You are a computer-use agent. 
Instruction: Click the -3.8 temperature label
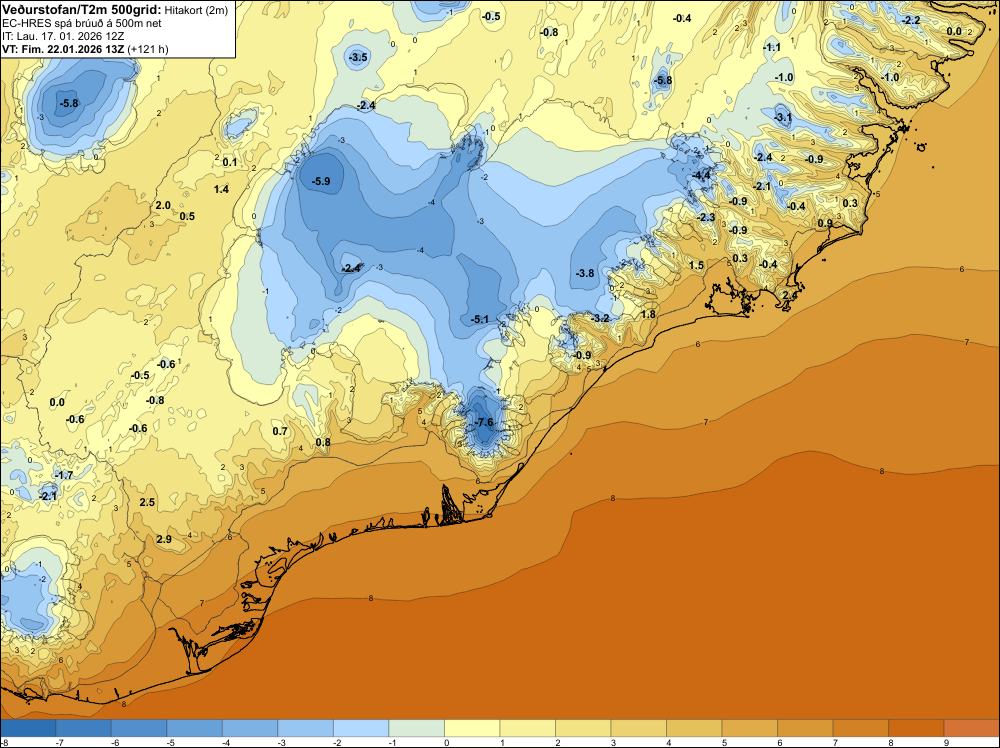[x=585, y=273]
